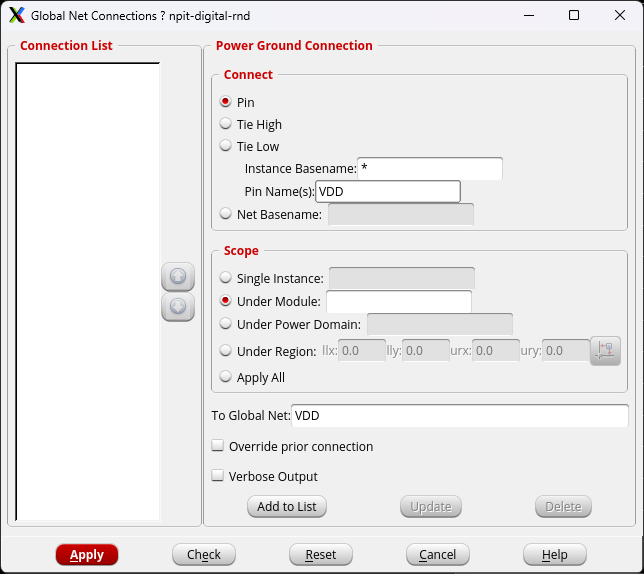644x574 pixels.
Task: Click inside the Connection List box
Action: (88, 292)
